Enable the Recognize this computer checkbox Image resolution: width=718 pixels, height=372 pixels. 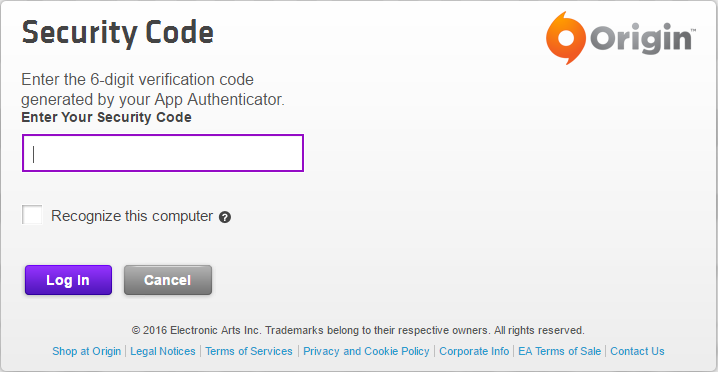[x=32, y=215]
